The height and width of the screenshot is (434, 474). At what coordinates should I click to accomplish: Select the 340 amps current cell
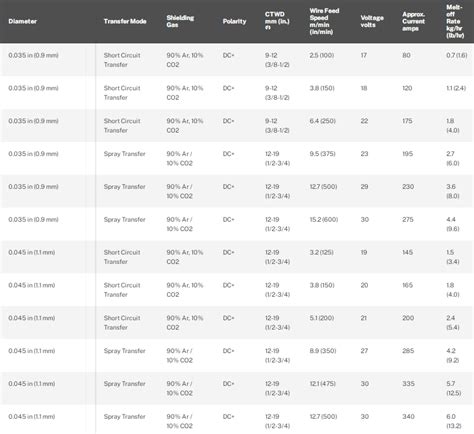point(408,417)
